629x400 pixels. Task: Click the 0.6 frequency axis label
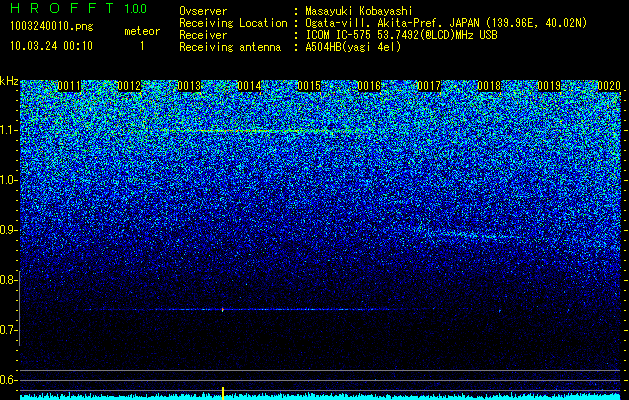tap(8, 380)
